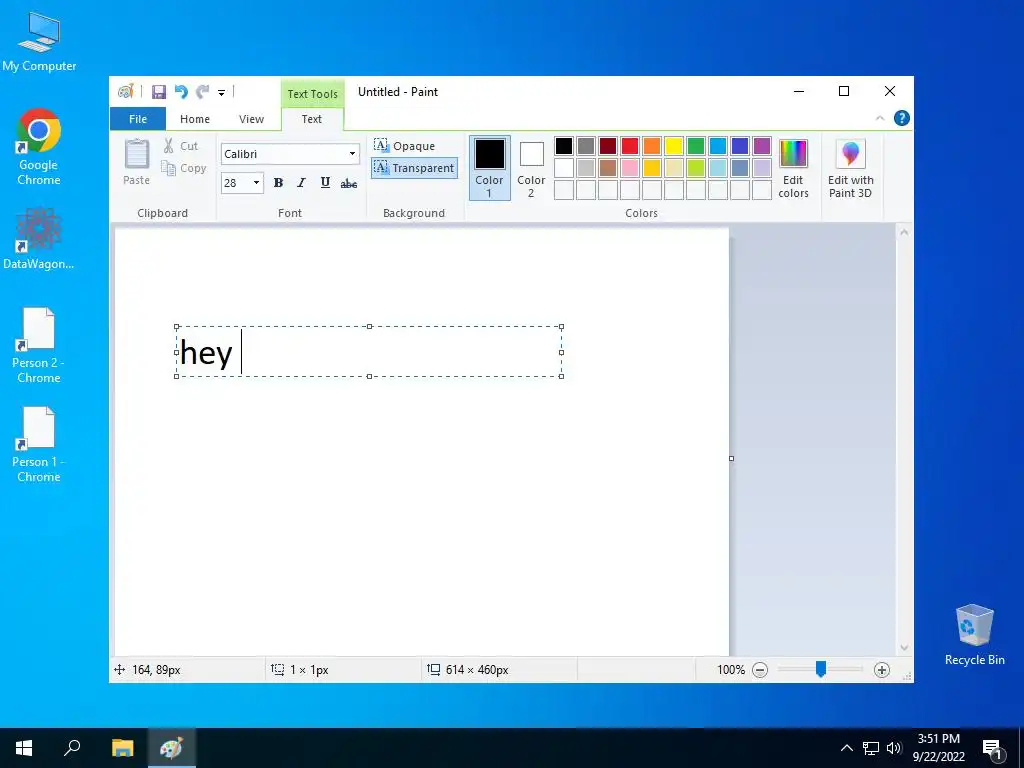Open Edit colors dialog
Viewport: 1024px width, 768px height.
coord(793,168)
